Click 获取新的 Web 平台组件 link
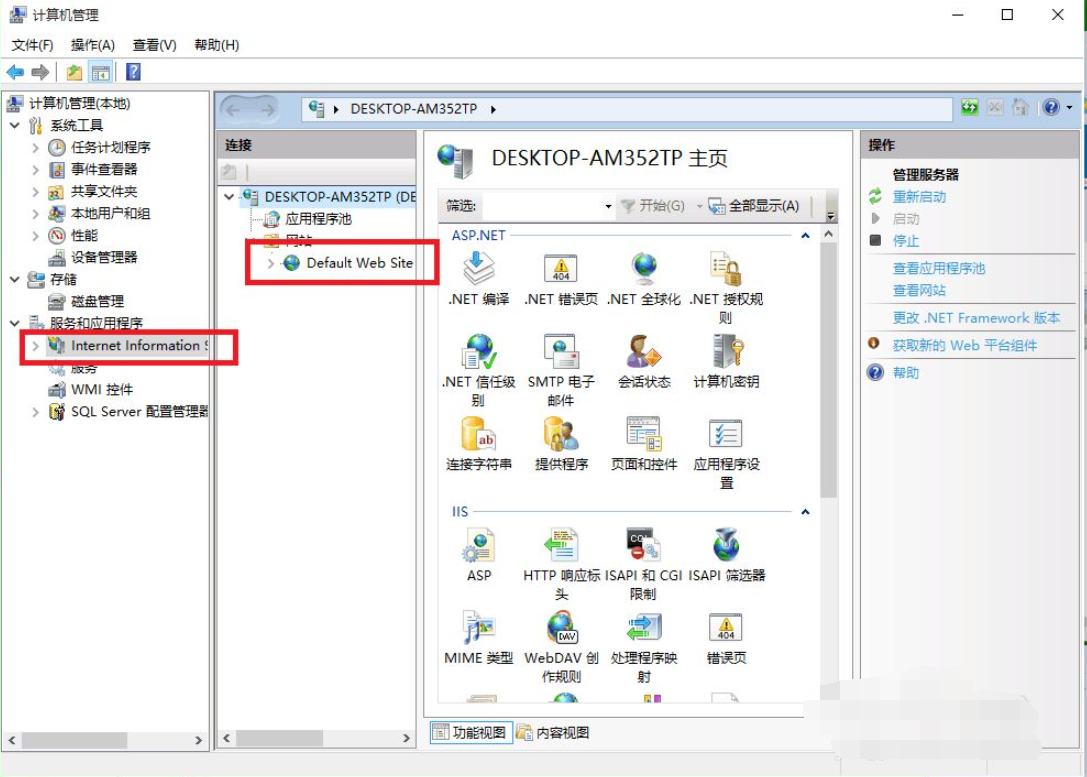Screen dimensions: 1087x777 tap(964, 346)
